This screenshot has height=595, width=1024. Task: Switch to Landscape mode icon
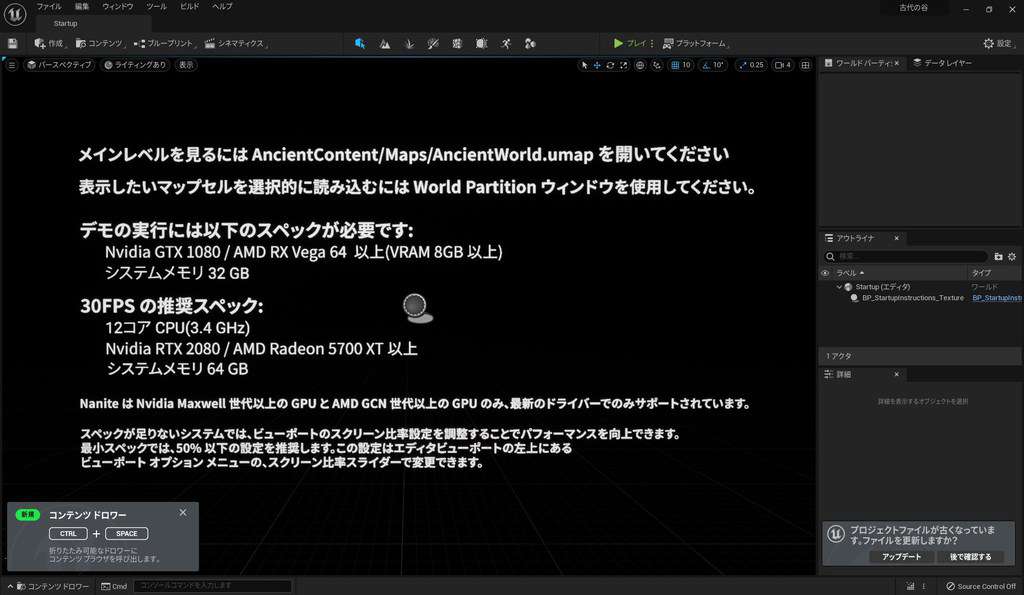(x=385, y=43)
